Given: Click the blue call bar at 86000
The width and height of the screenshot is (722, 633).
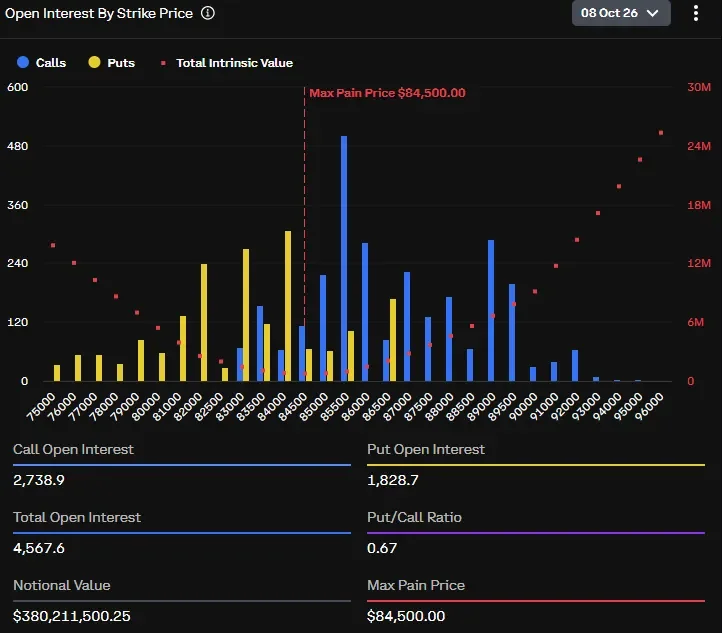Looking at the screenshot, I should tap(365, 312).
